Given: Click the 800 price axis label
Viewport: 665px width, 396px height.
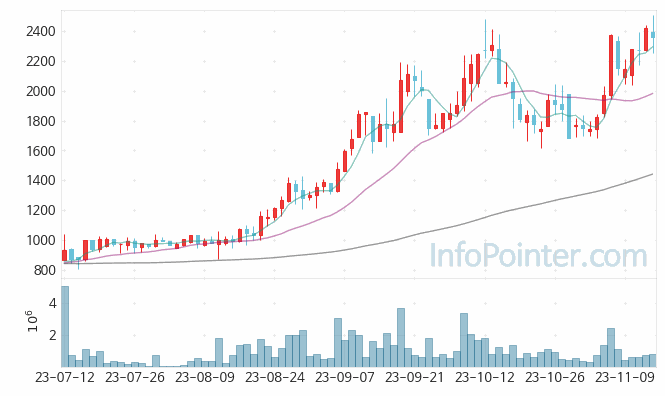Looking at the screenshot, I should tap(45, 270).
